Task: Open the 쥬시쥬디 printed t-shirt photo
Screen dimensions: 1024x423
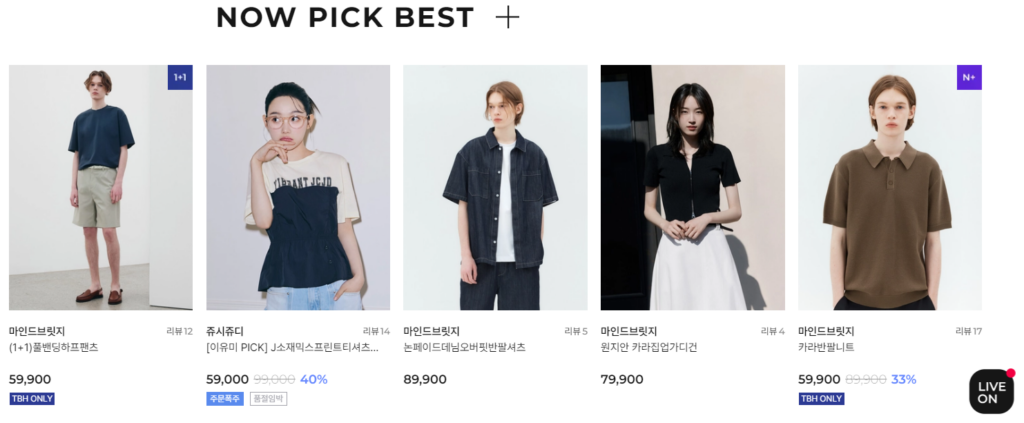Action: click(x=298, y=187)
